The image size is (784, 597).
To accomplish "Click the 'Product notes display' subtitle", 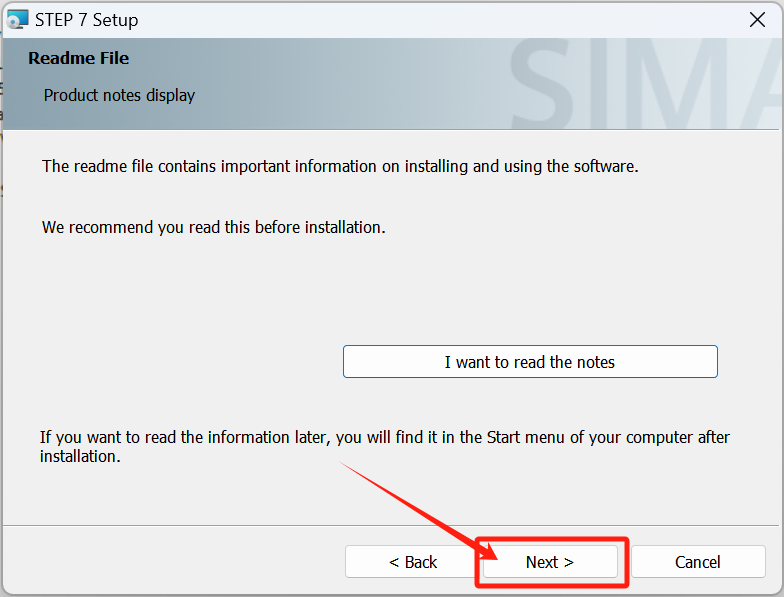I will 119,95.
